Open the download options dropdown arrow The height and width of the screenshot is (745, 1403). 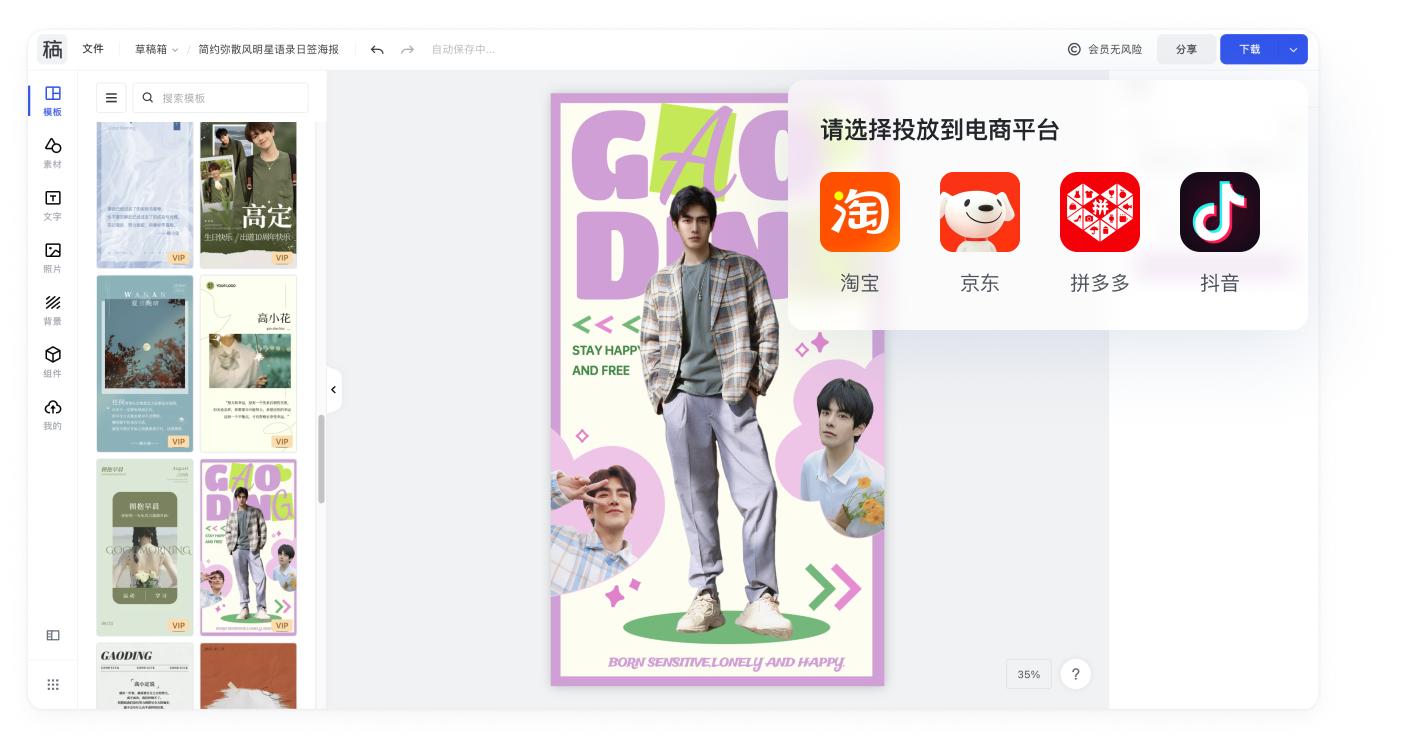[x=1293, y=49]
